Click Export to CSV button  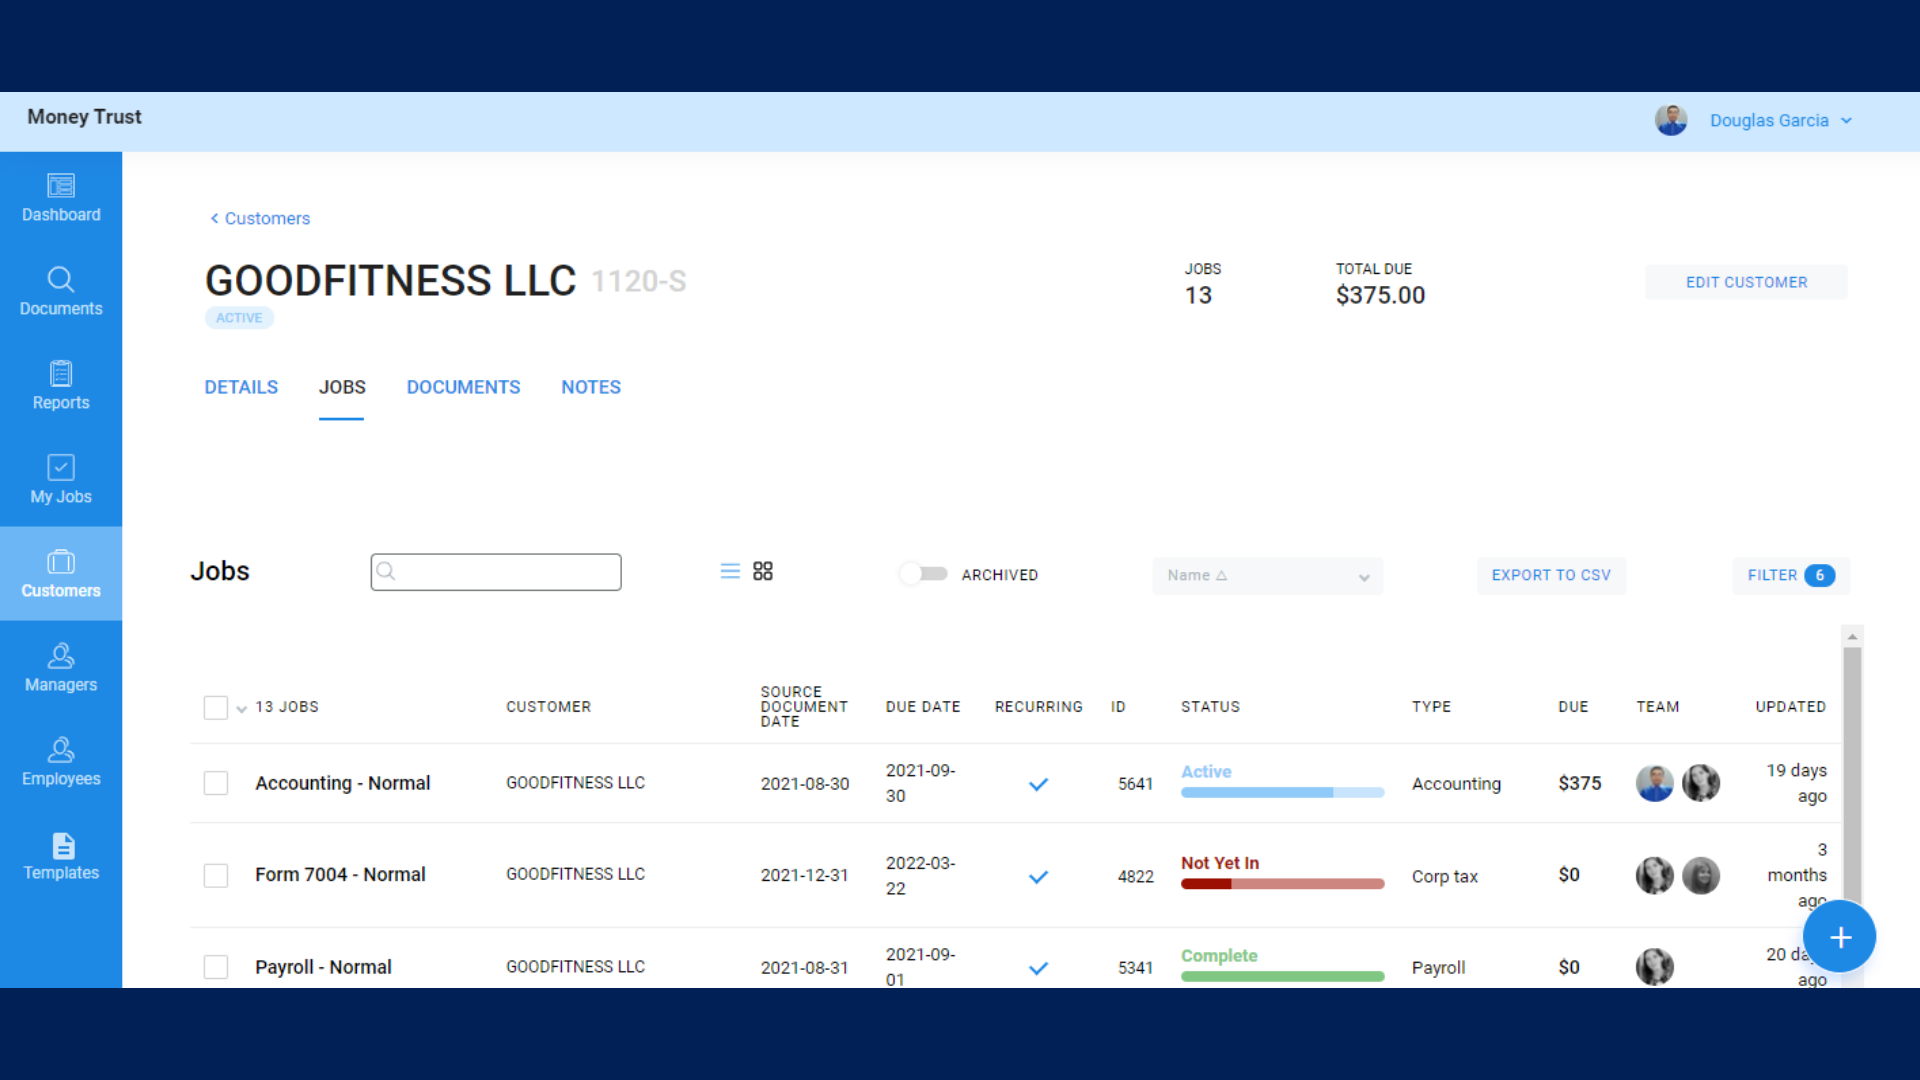(1551, 576)
